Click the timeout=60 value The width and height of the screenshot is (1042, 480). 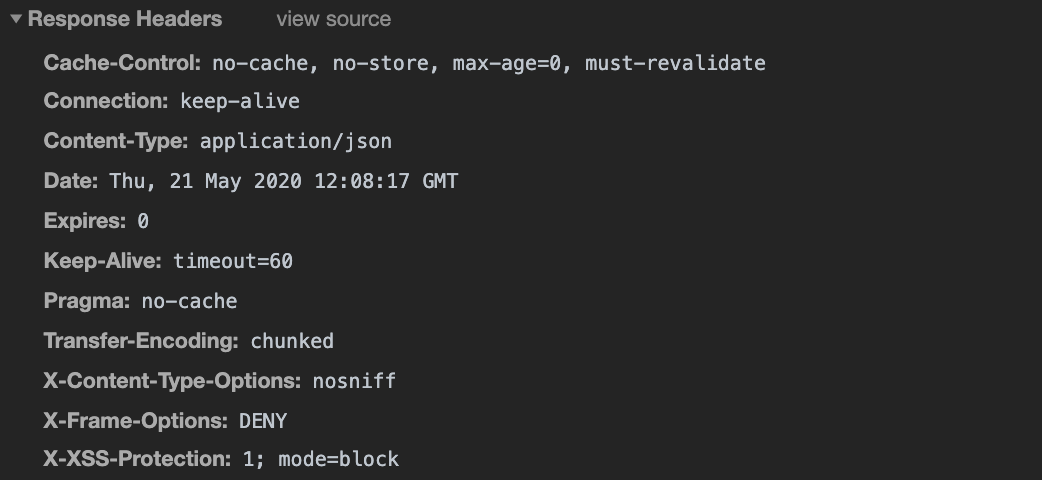(x=233, y=261)
